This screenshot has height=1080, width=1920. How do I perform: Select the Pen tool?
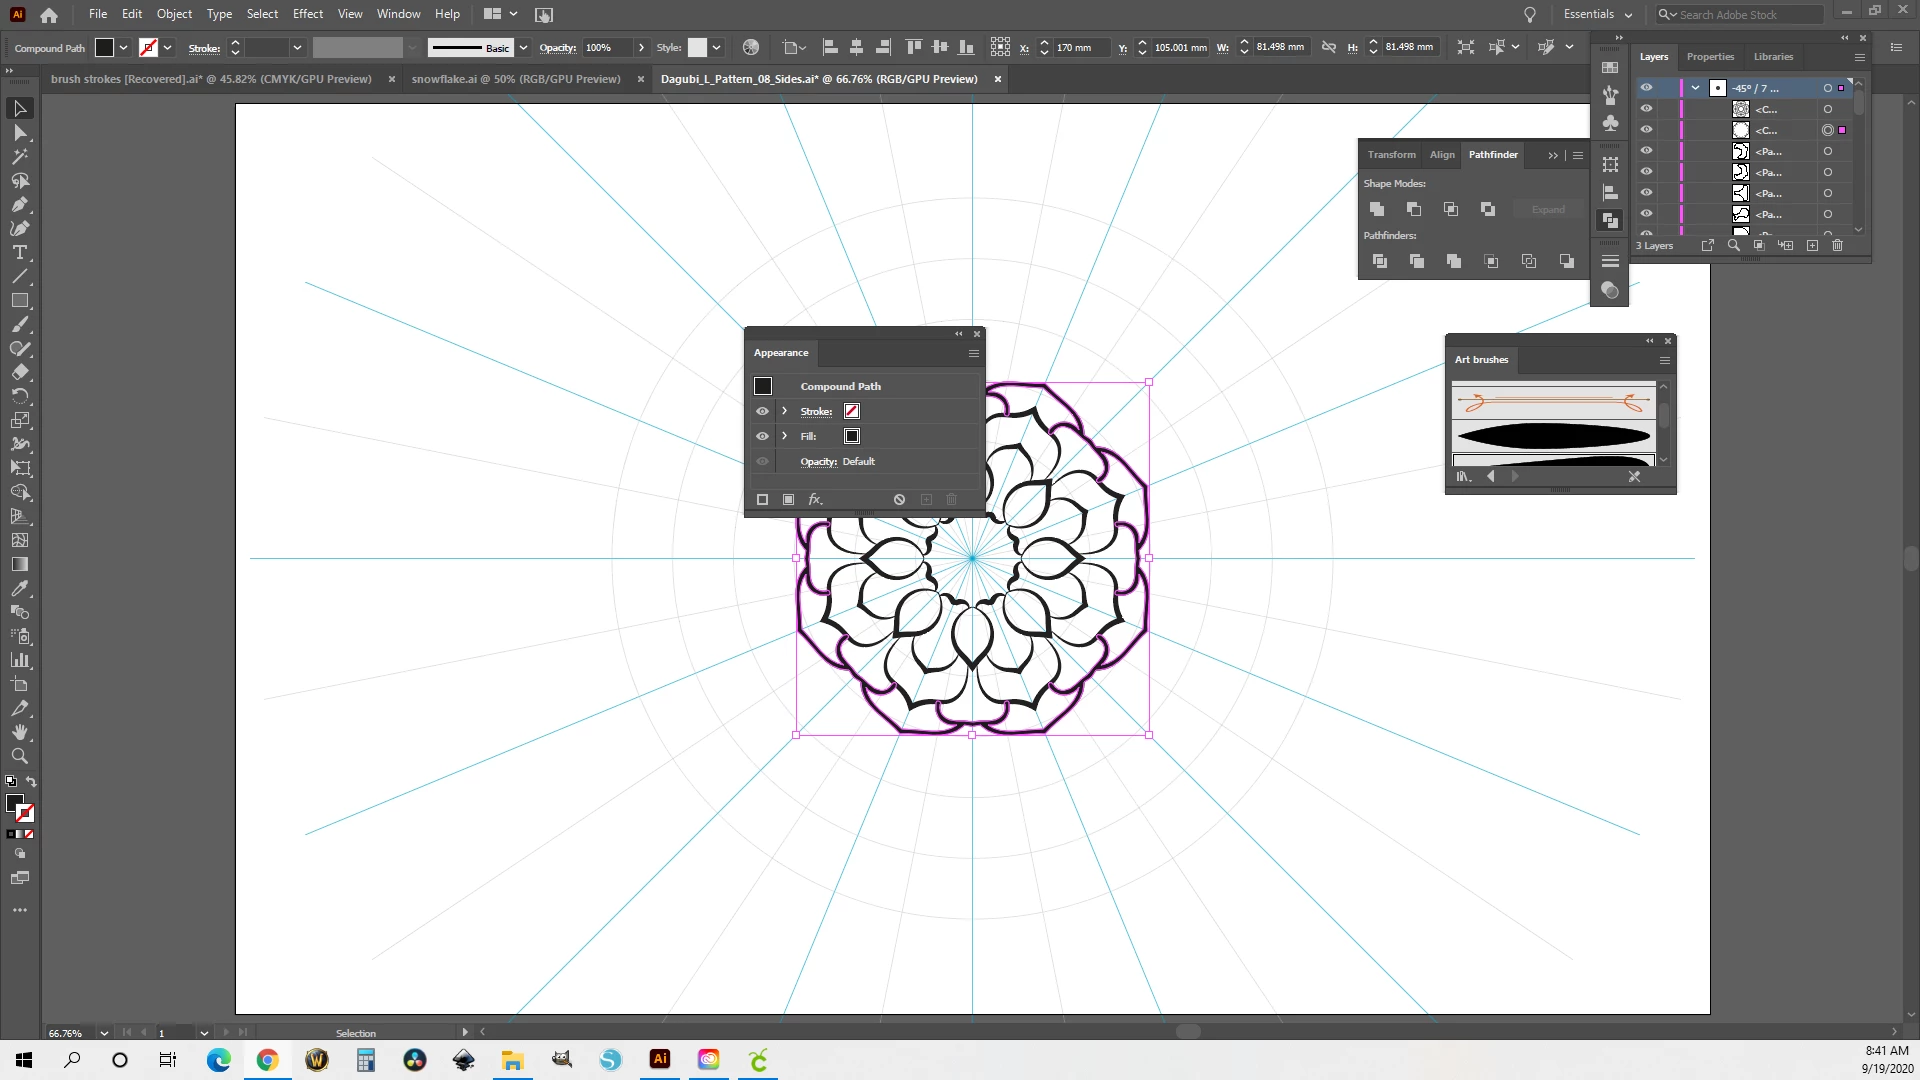(20, 204)
